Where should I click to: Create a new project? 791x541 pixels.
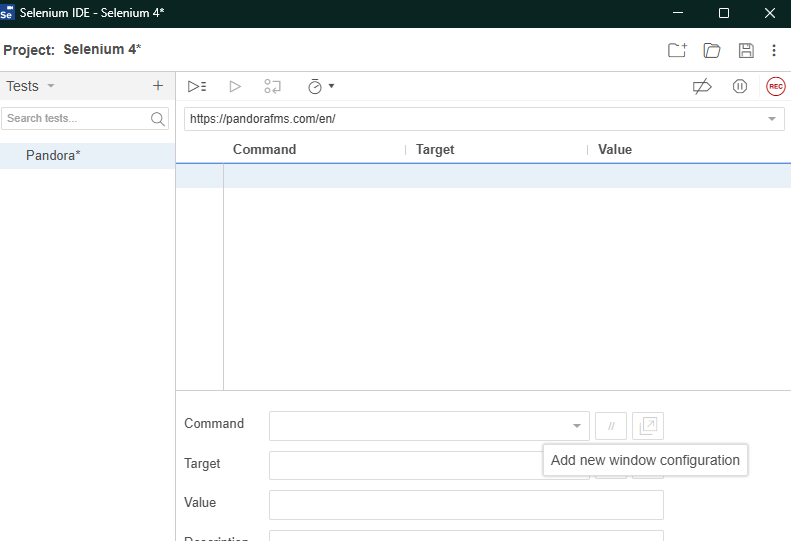677,50
